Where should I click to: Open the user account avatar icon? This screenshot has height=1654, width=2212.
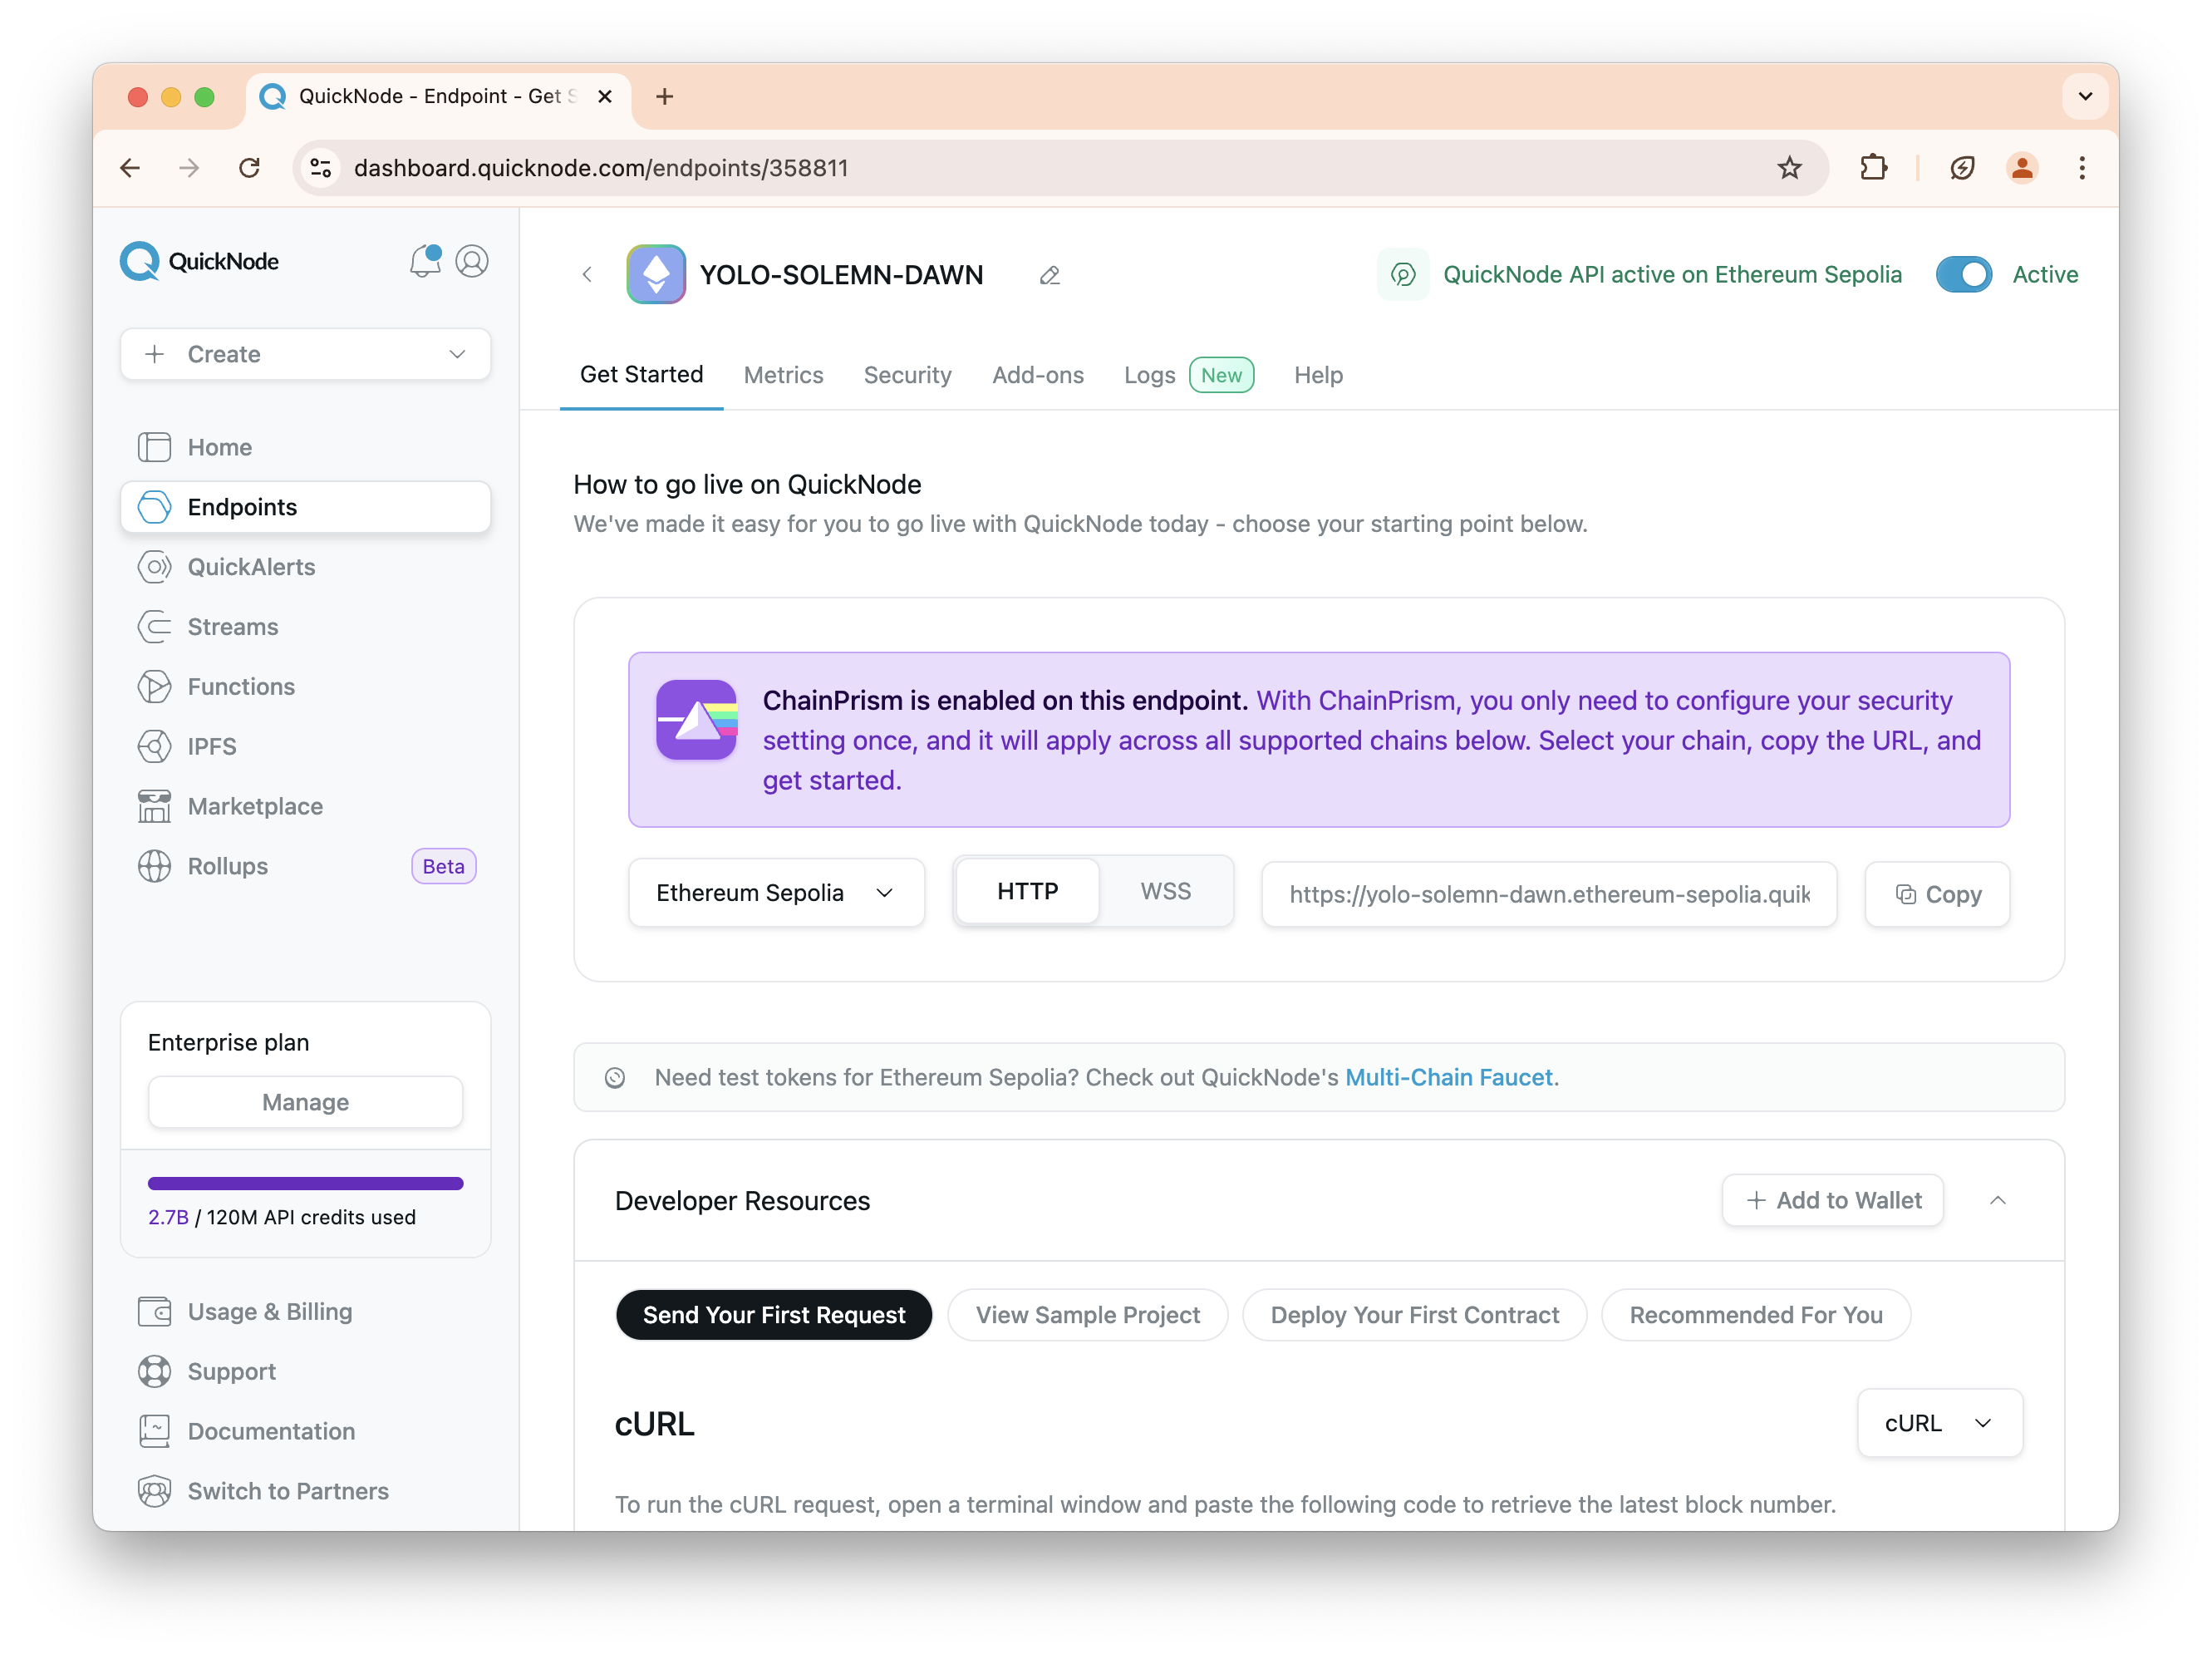click(x=472, y=262)
